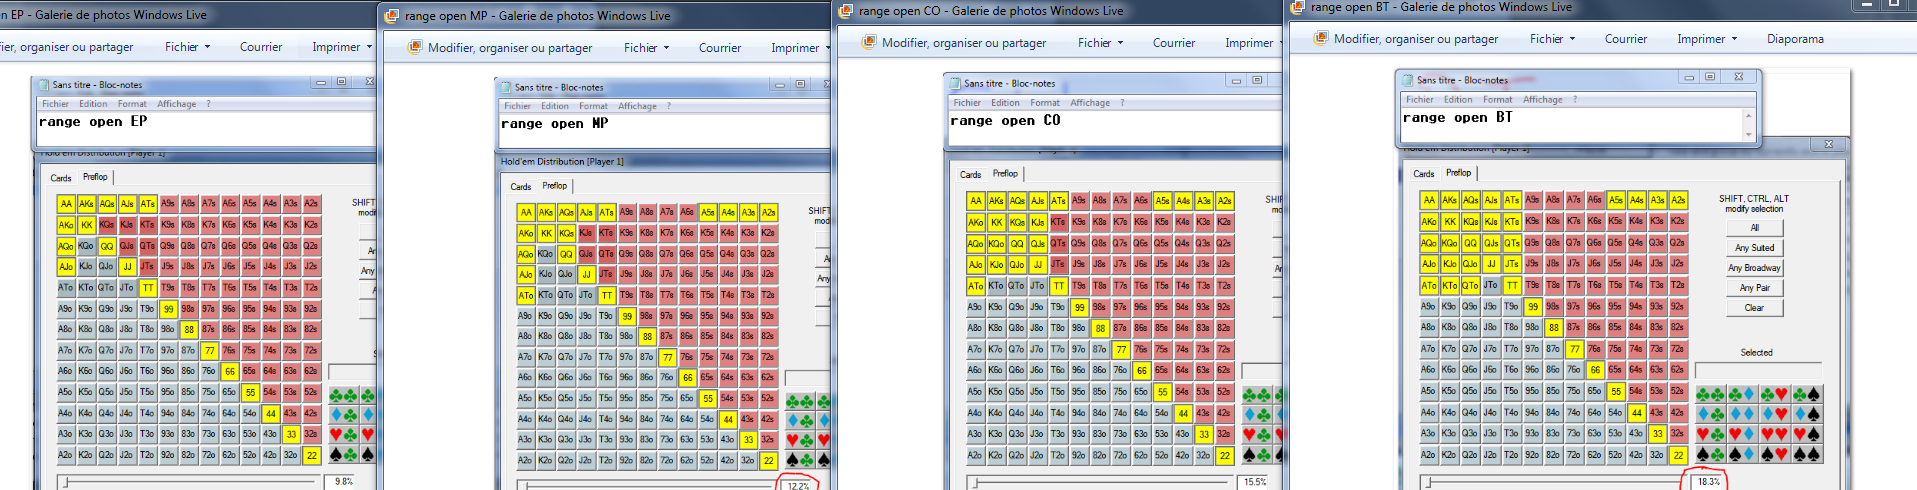The width and height of the screenshot is (1917, 490).
Task: Switch to Preflop tab in MP window
Action: click(x=555, y=186)
